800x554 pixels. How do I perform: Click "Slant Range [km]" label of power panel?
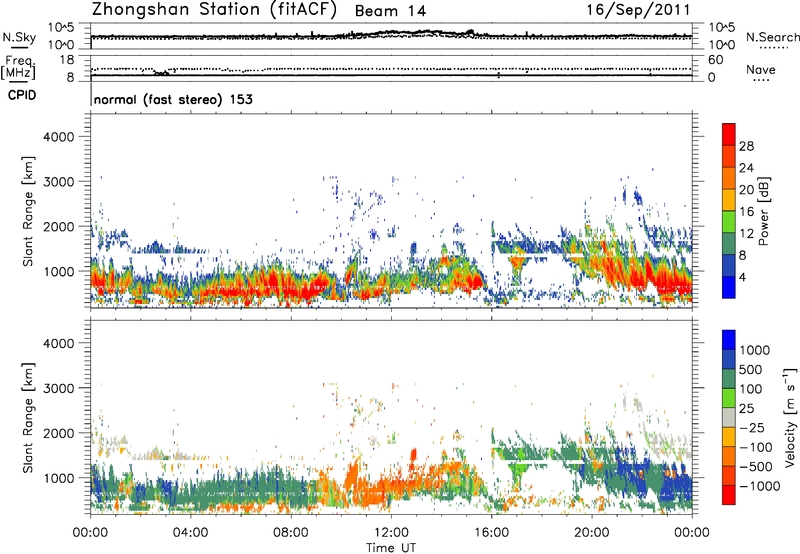coord(28,211)
